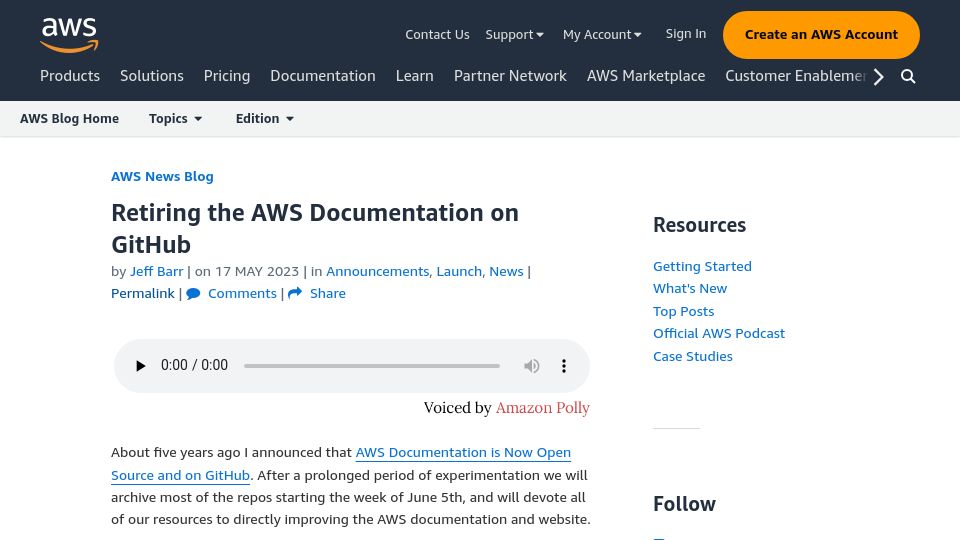
Task: Click the Sign In link
Action: pos(686,34)
